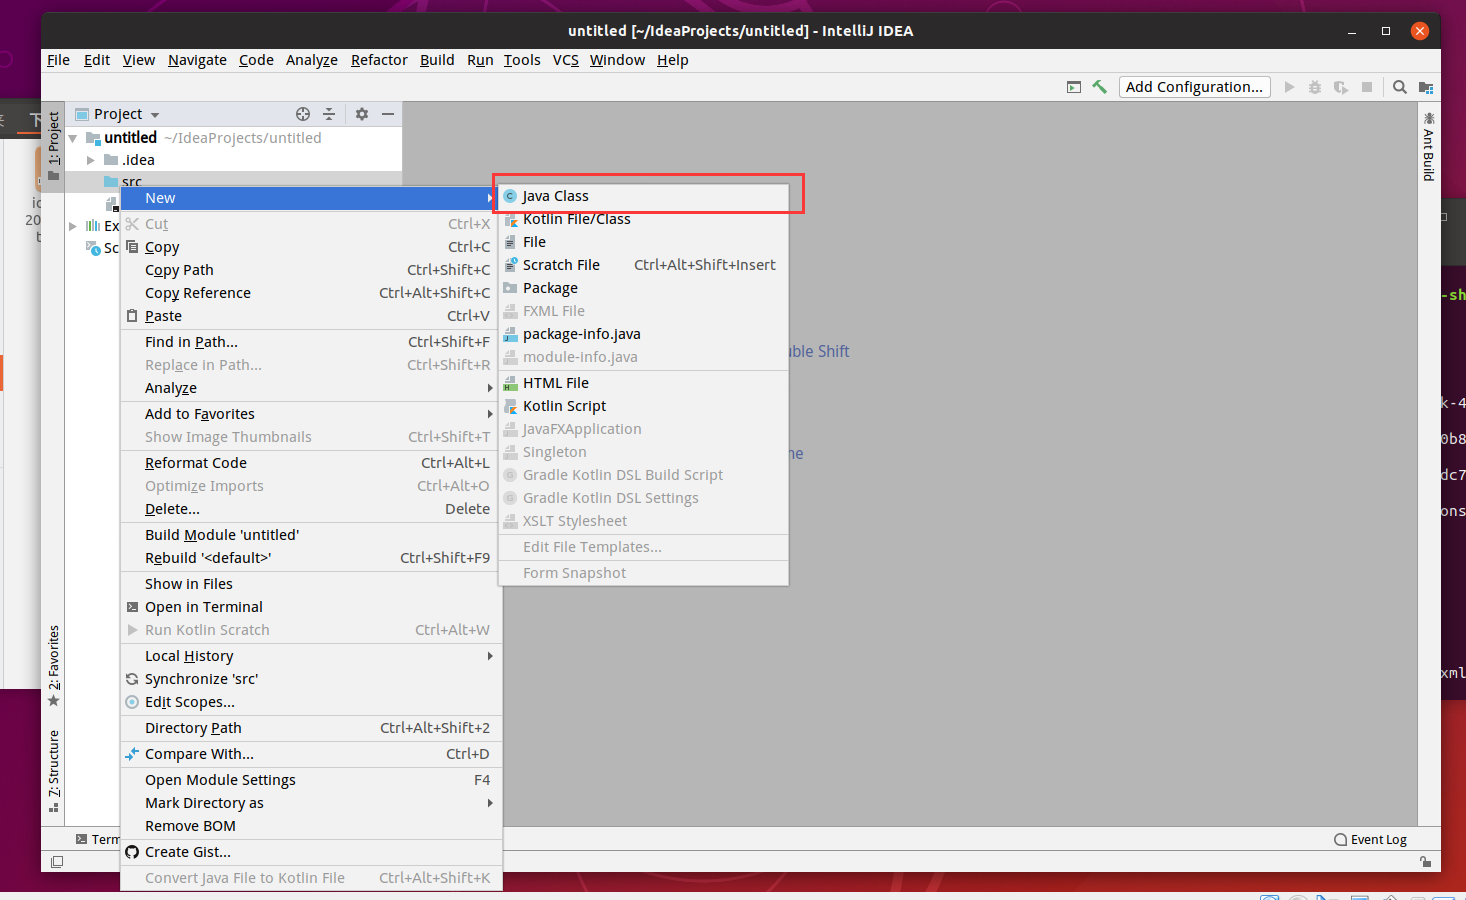Open the Ant Build side panel
The height and width of the screenshot is (900, 1466).
point(1429,147)
